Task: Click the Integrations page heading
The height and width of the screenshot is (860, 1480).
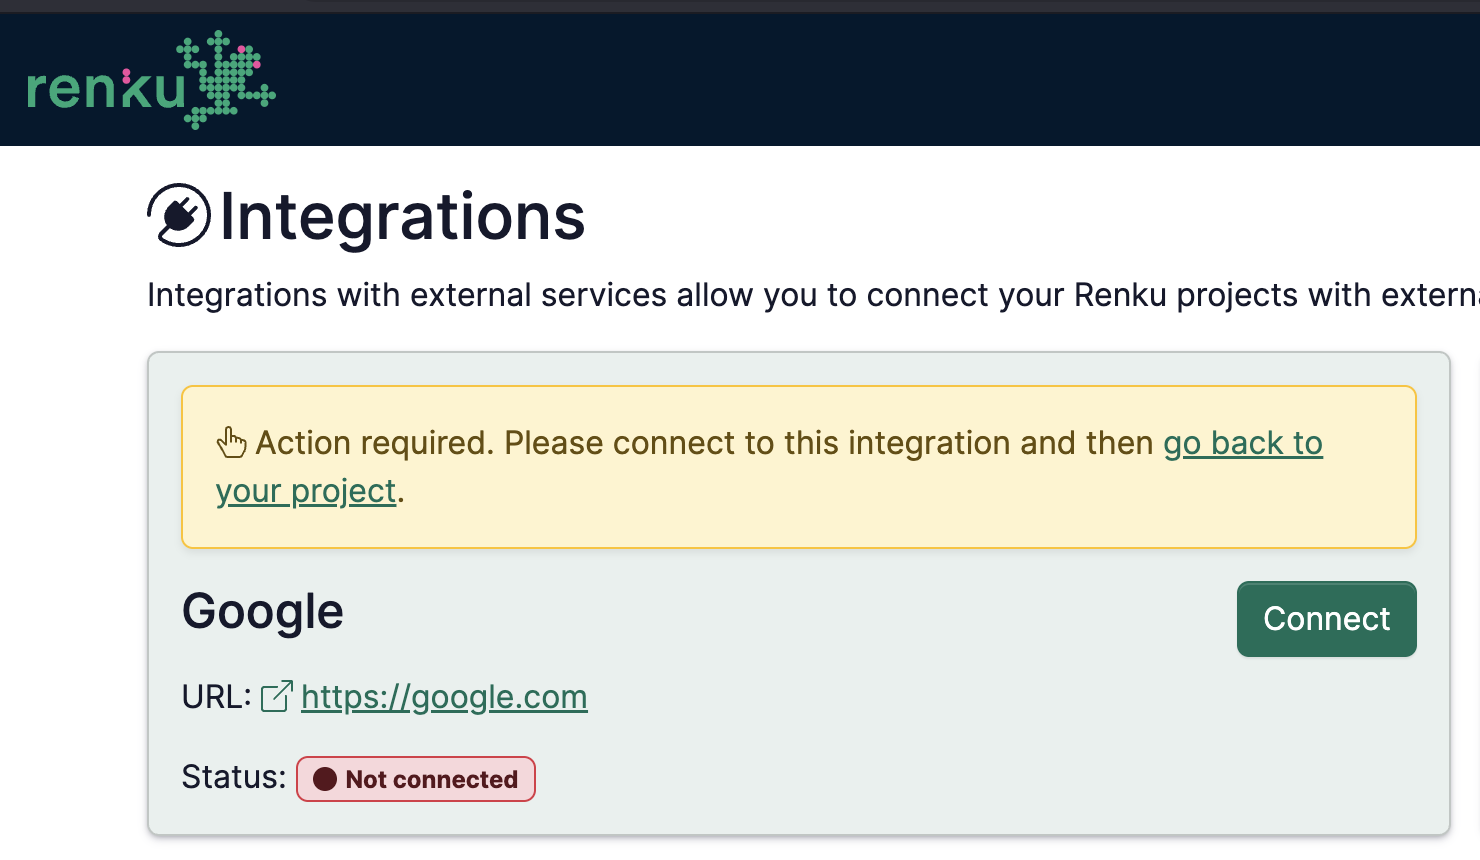Action: (402, 216)
